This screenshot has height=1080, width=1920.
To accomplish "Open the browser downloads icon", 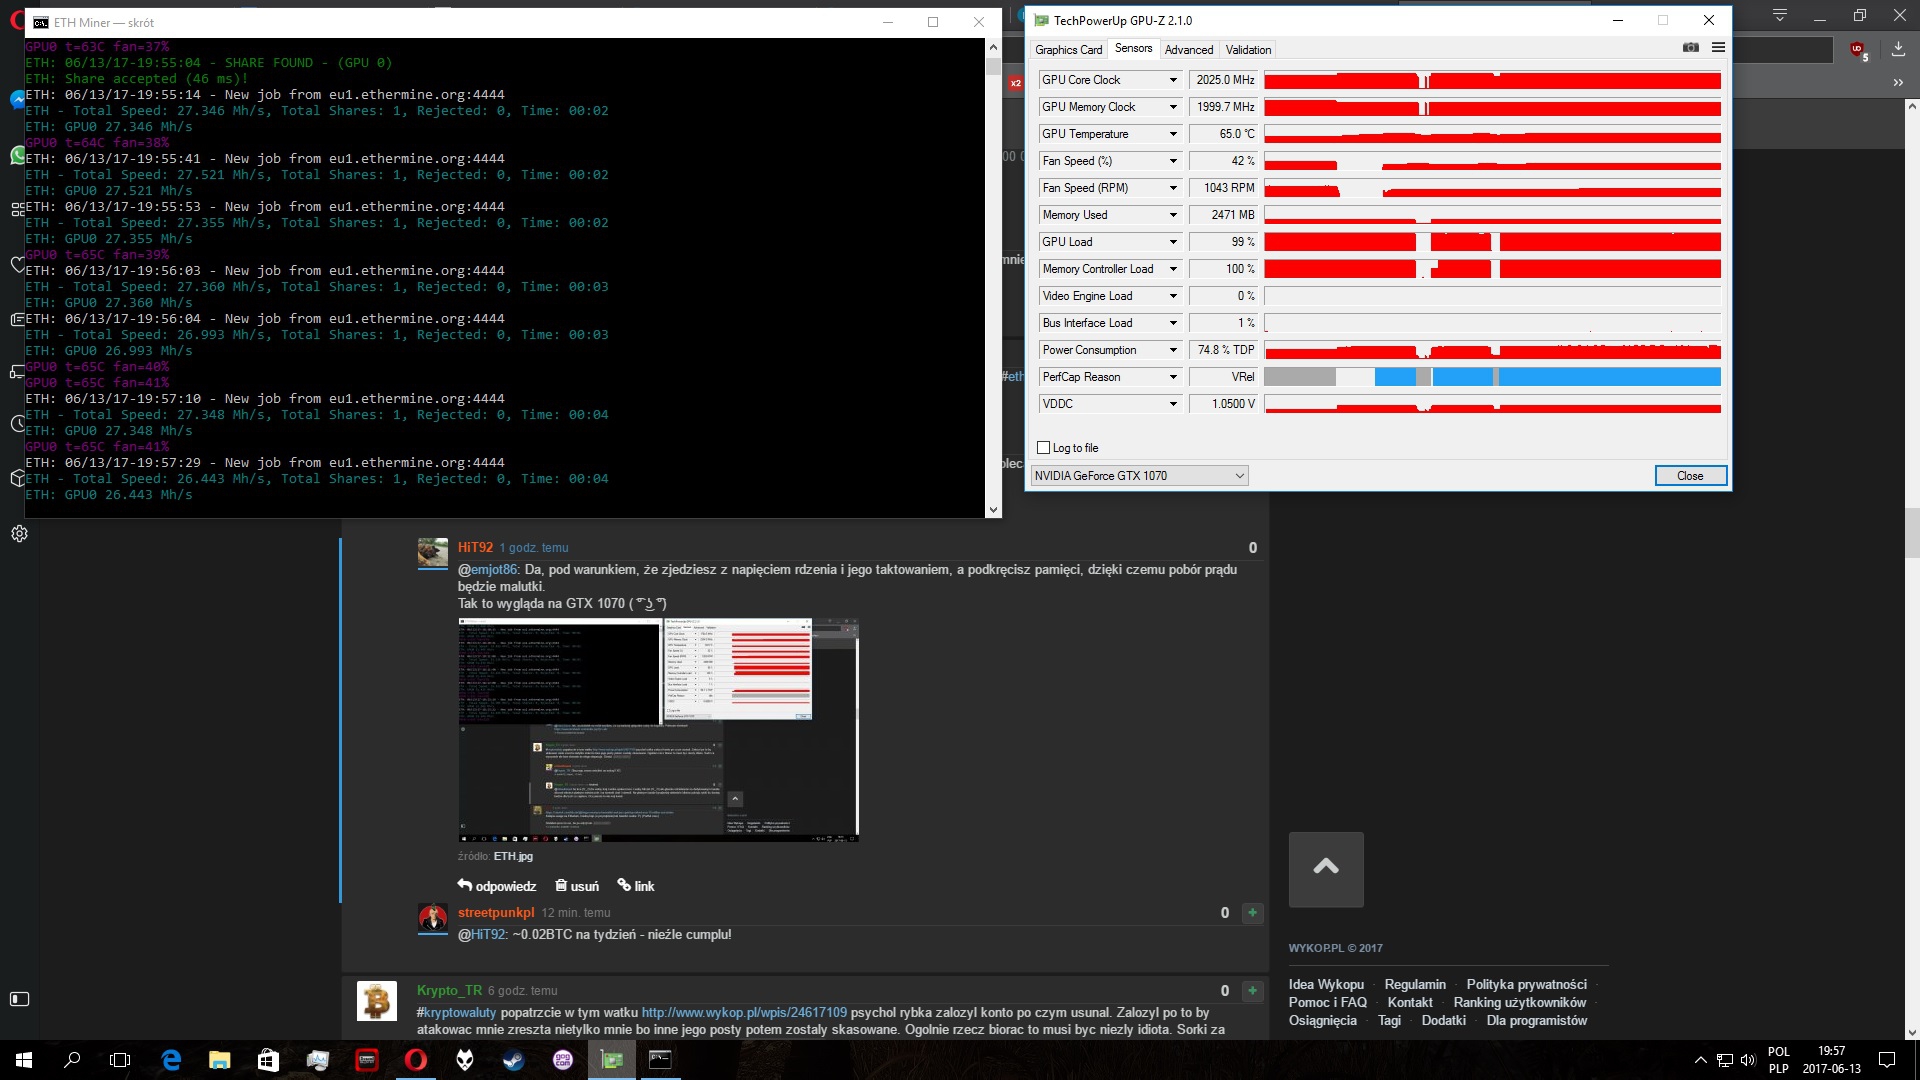I will tap(1898, 49).
